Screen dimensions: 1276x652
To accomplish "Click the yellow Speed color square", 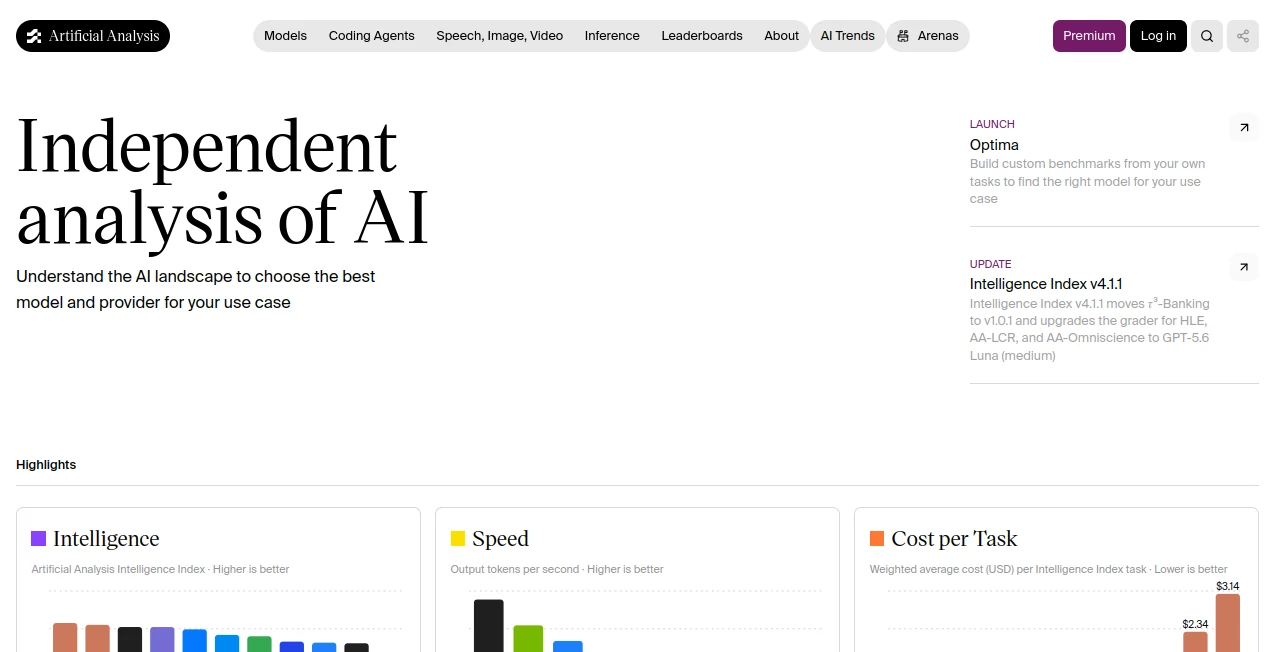I will tap(458, 538).
